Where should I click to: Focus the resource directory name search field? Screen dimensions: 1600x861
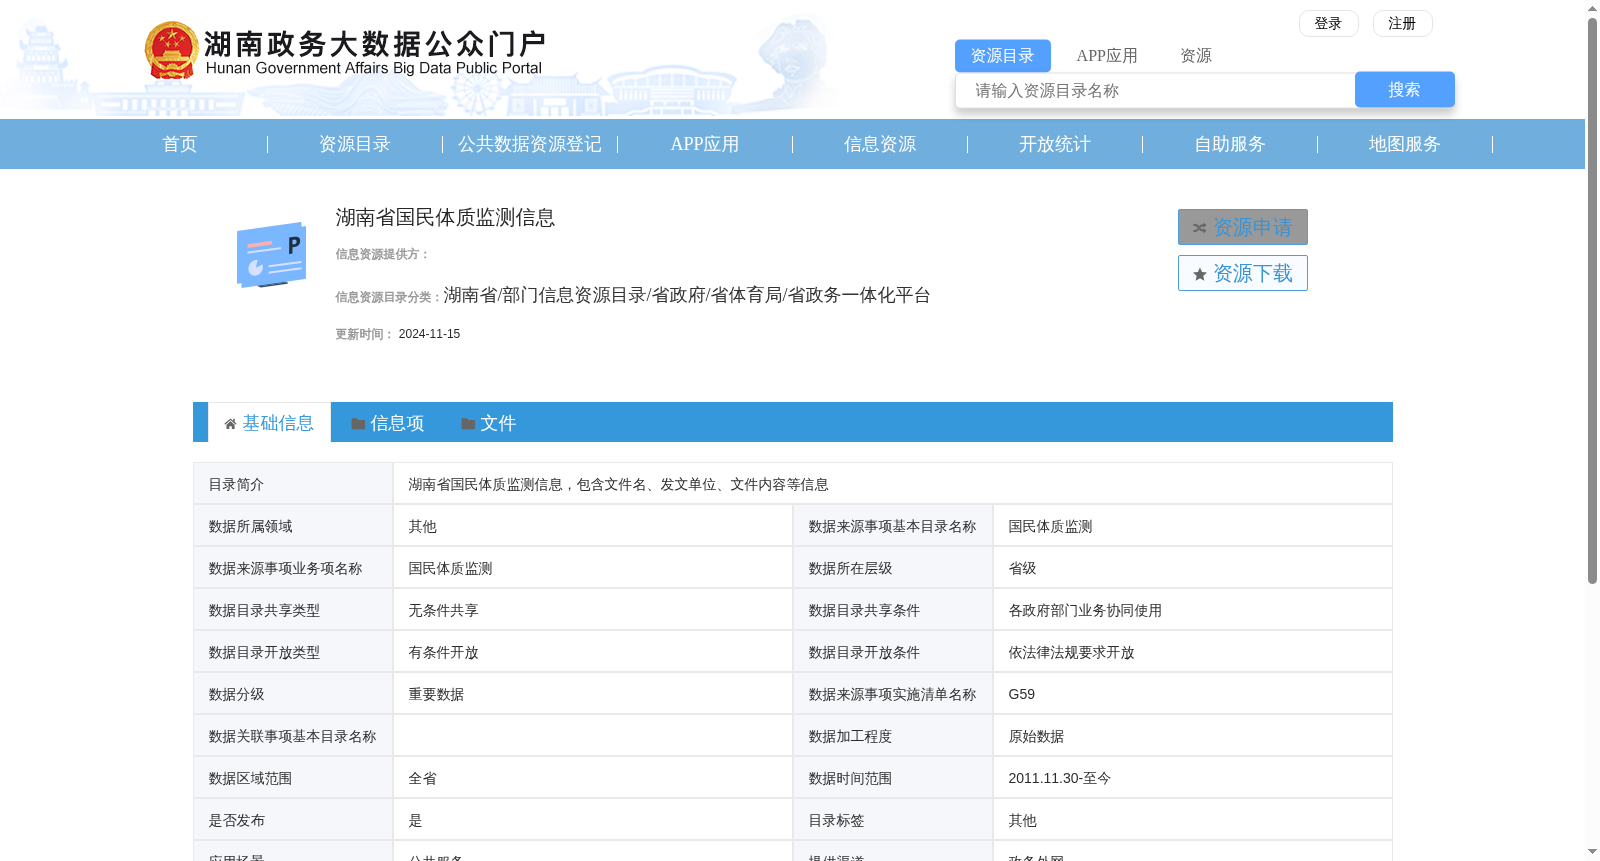(1156, 91)
